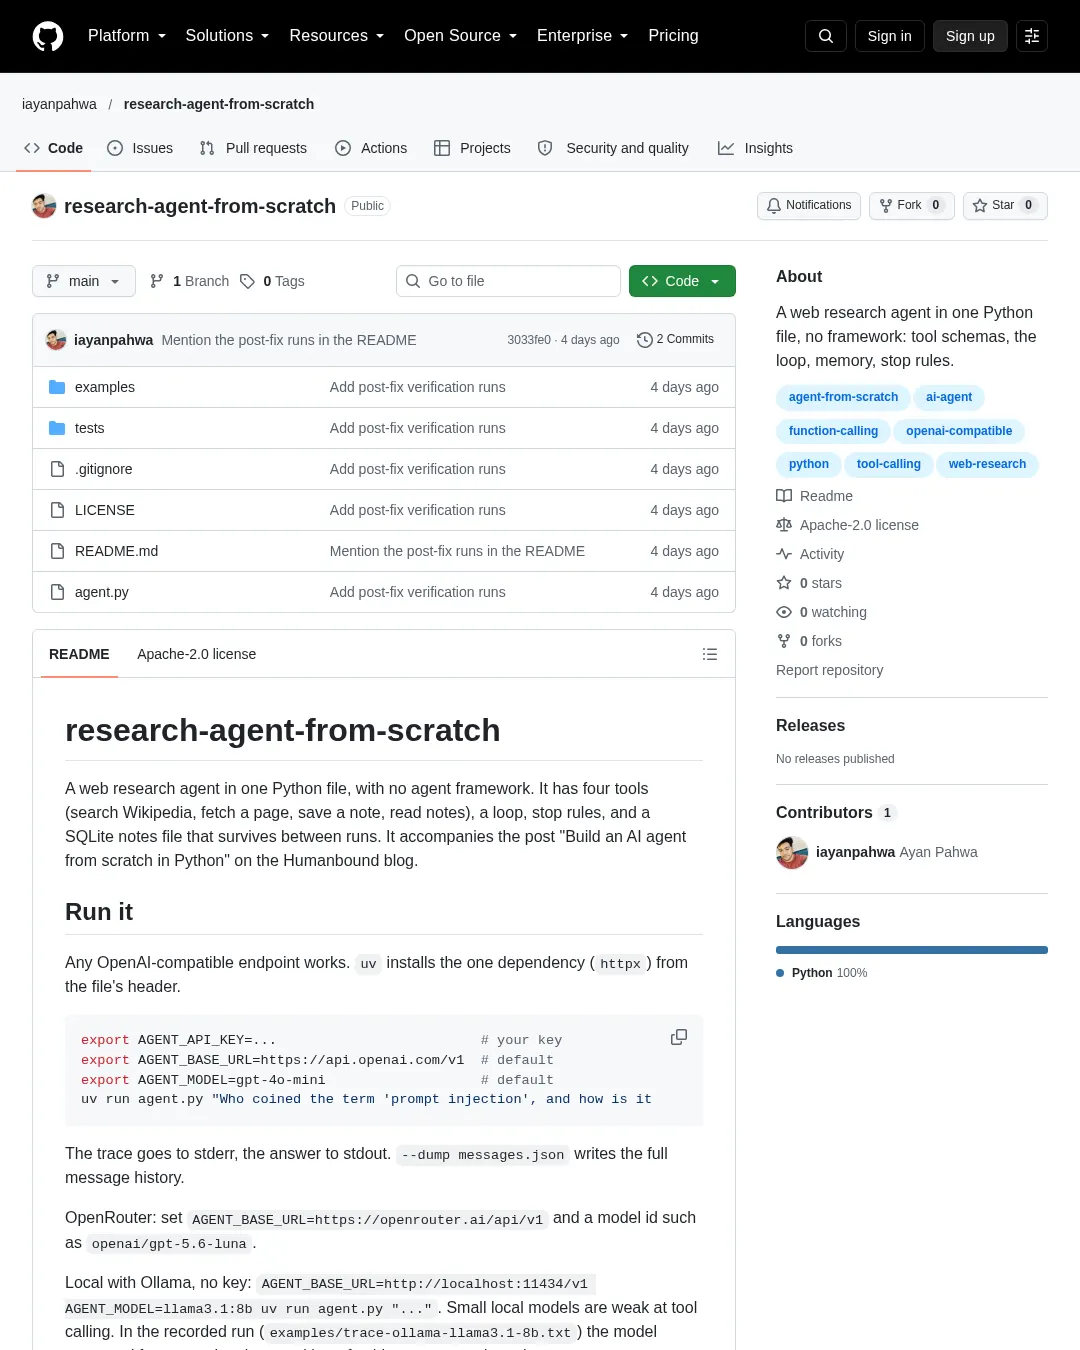Image resolution: width=1080 pixels, height=1350 pixels.
Task: Click the fork icon beside 0 forks
Action: click(784, 641)
